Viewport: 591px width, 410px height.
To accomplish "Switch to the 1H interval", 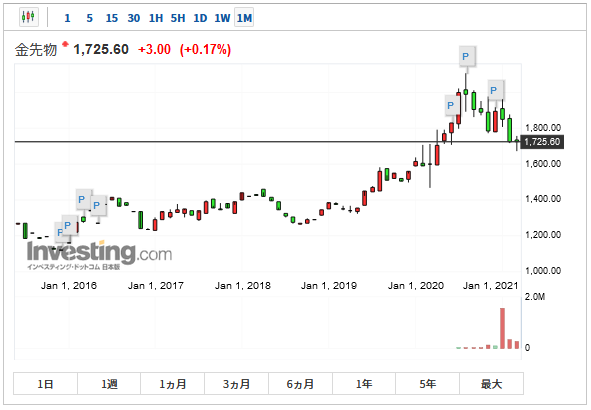I will click(x=156, y=18).
